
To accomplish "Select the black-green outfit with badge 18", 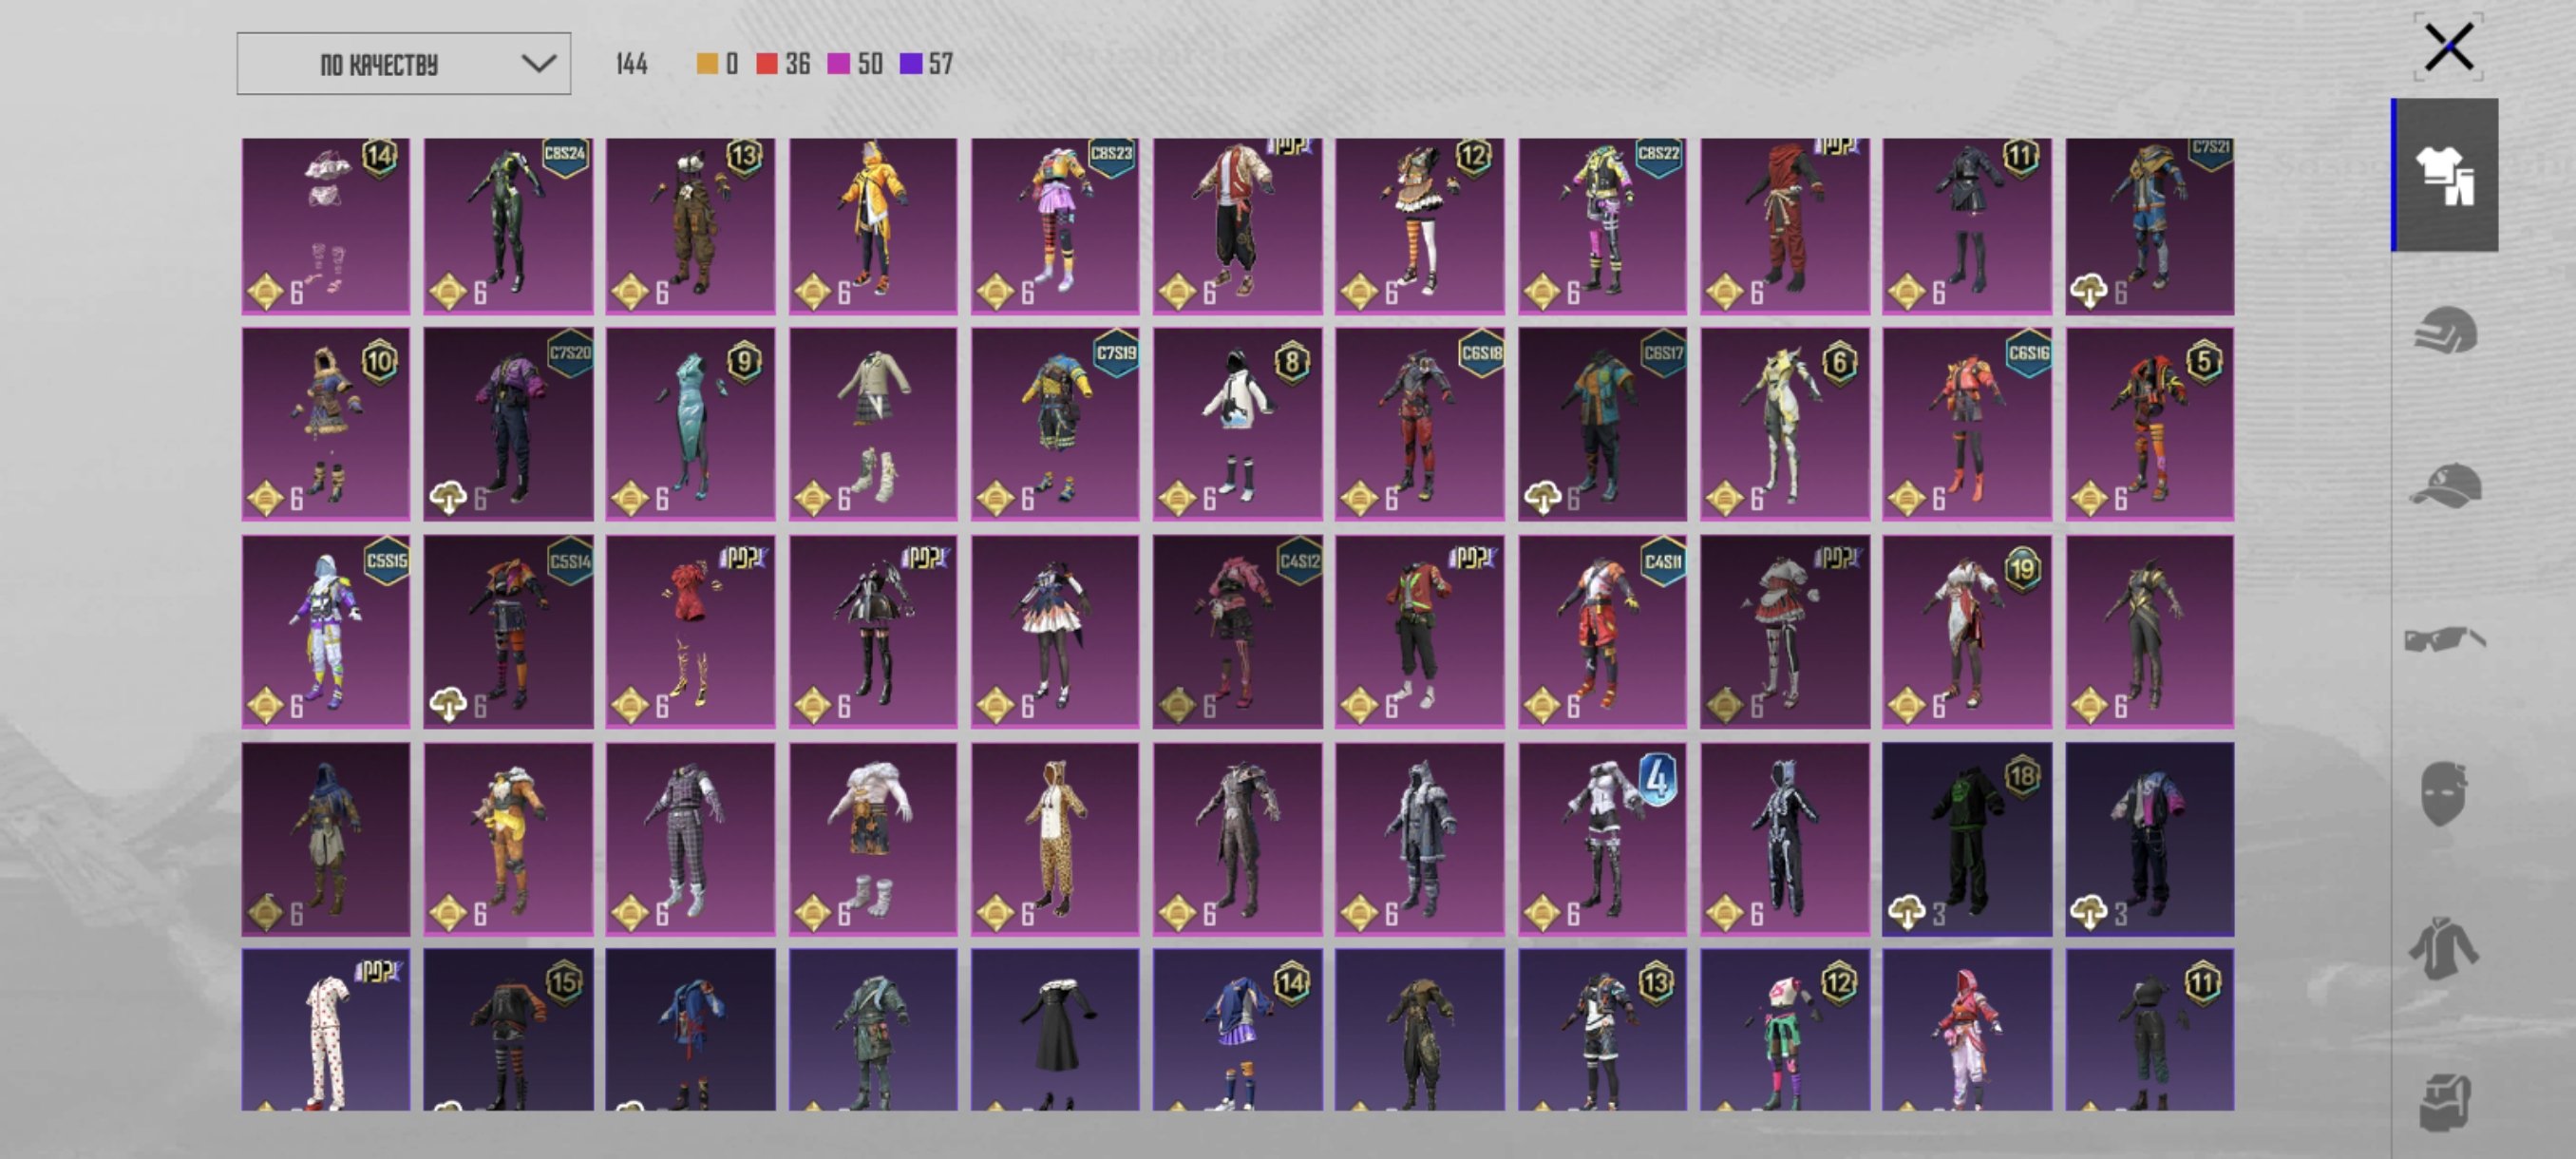I will point(1967,839).
